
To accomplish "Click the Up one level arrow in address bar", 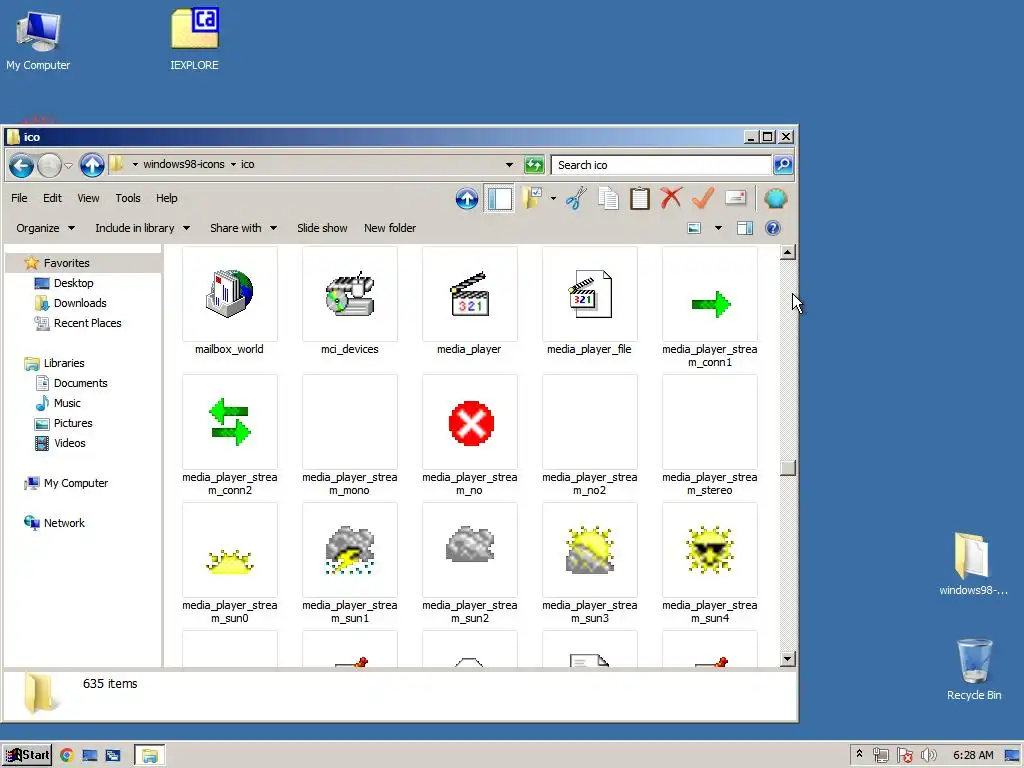I will (92, 165).
